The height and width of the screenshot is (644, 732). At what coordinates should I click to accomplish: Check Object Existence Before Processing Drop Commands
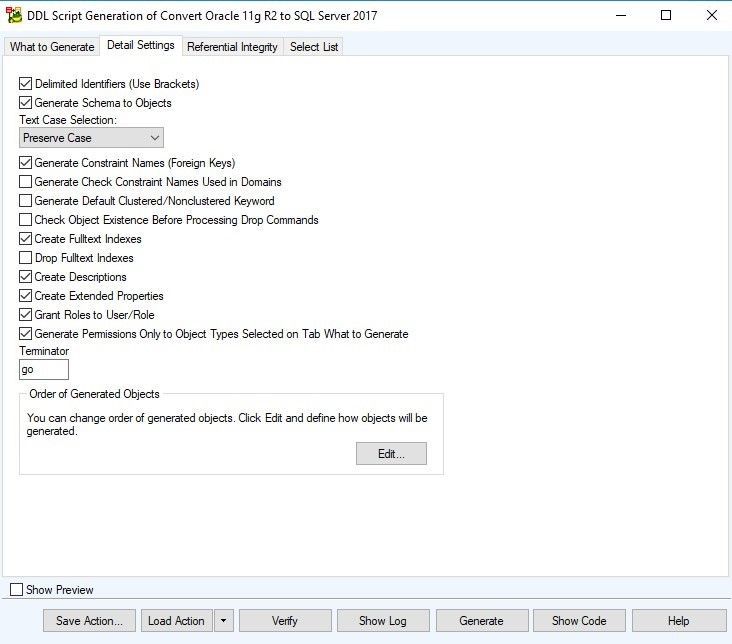tap(26, 219)
